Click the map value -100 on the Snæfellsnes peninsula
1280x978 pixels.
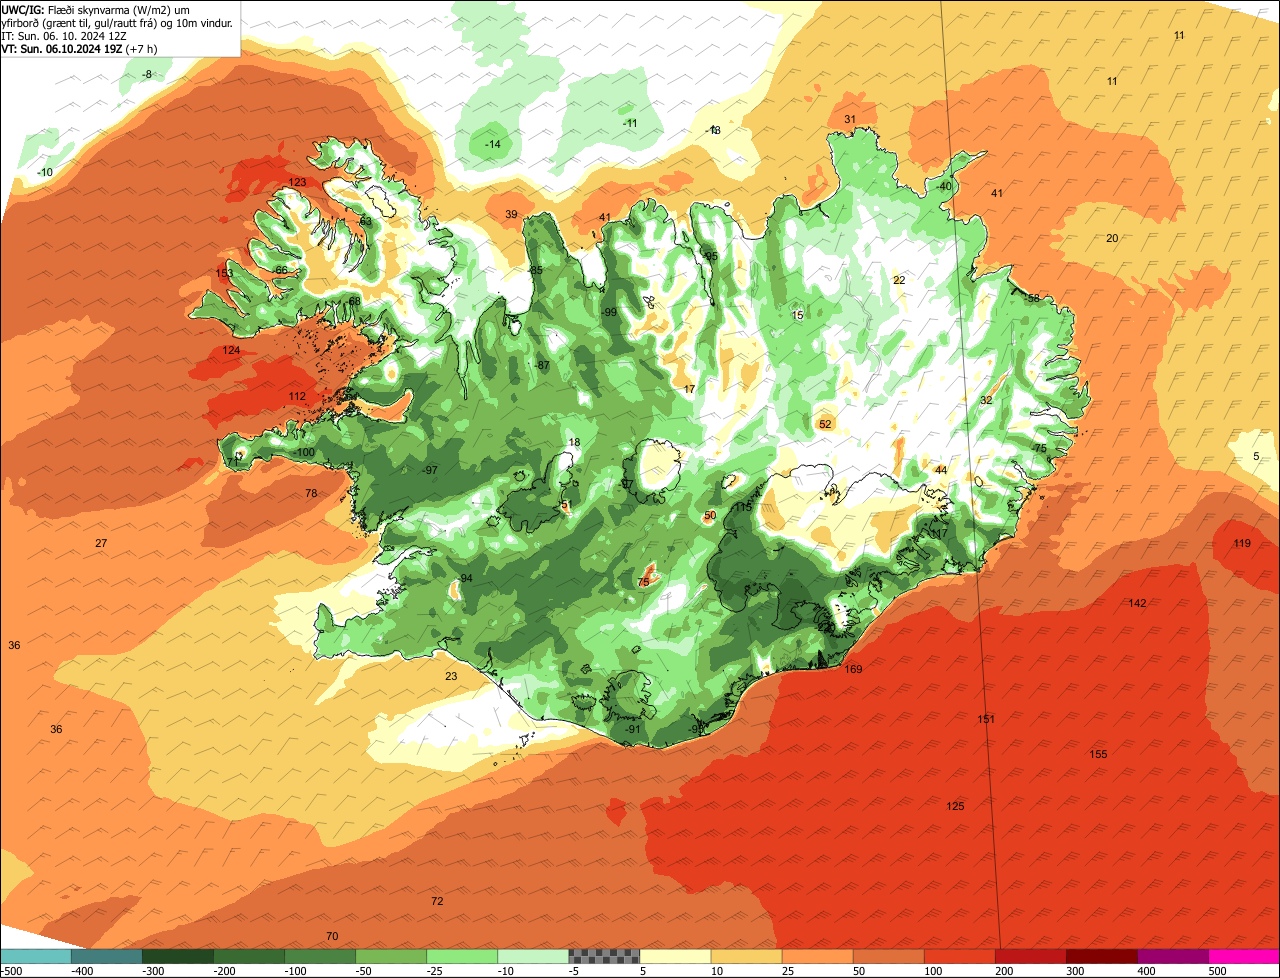click(304, 453)
